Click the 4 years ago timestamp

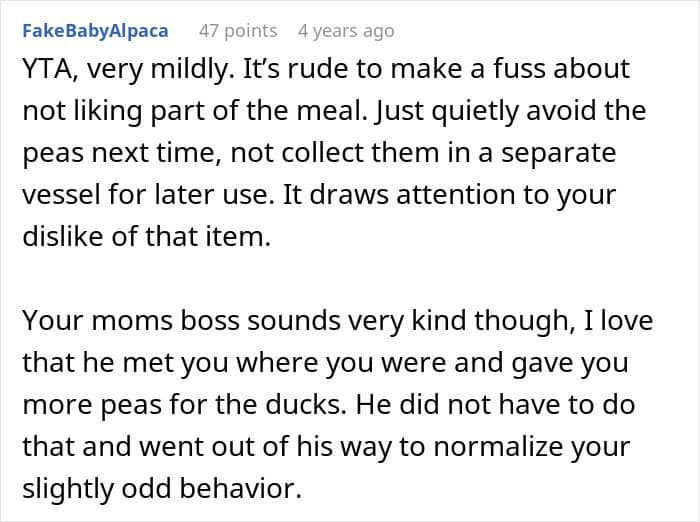pyautogui.click(x=347, y=31)
